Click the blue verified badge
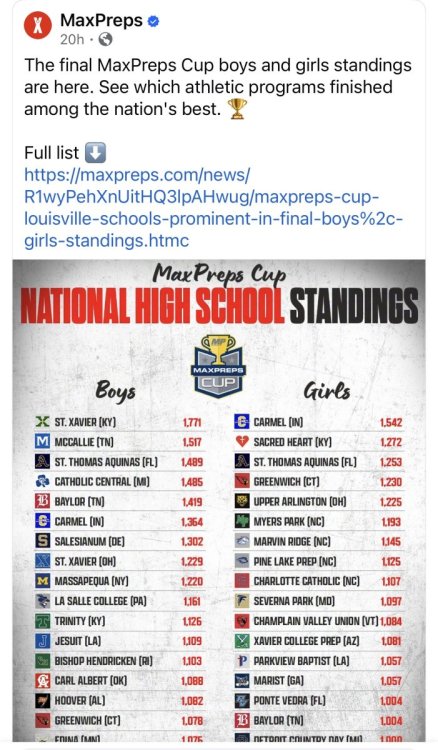438x750 pixels. pyautogui.click(x=153, y=21)
